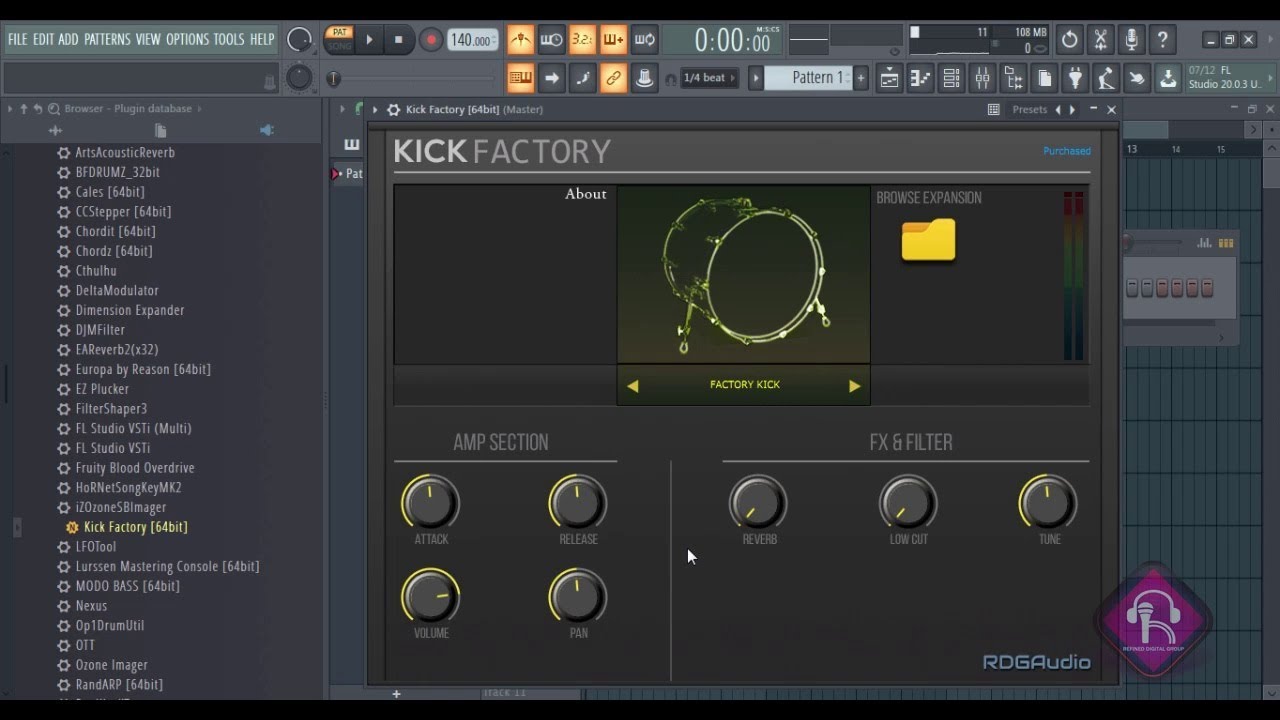The width and height of the screenshot is (1280, 720).
Task: Select Nexus in plugin database
Action: (x=91, y=606)
